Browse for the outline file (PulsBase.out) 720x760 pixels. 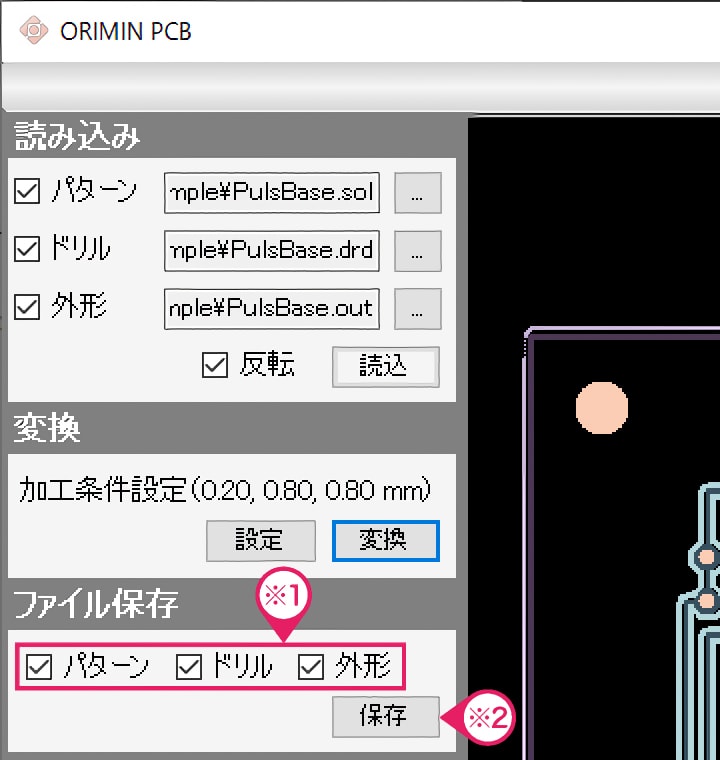click(x=417, y=309)
